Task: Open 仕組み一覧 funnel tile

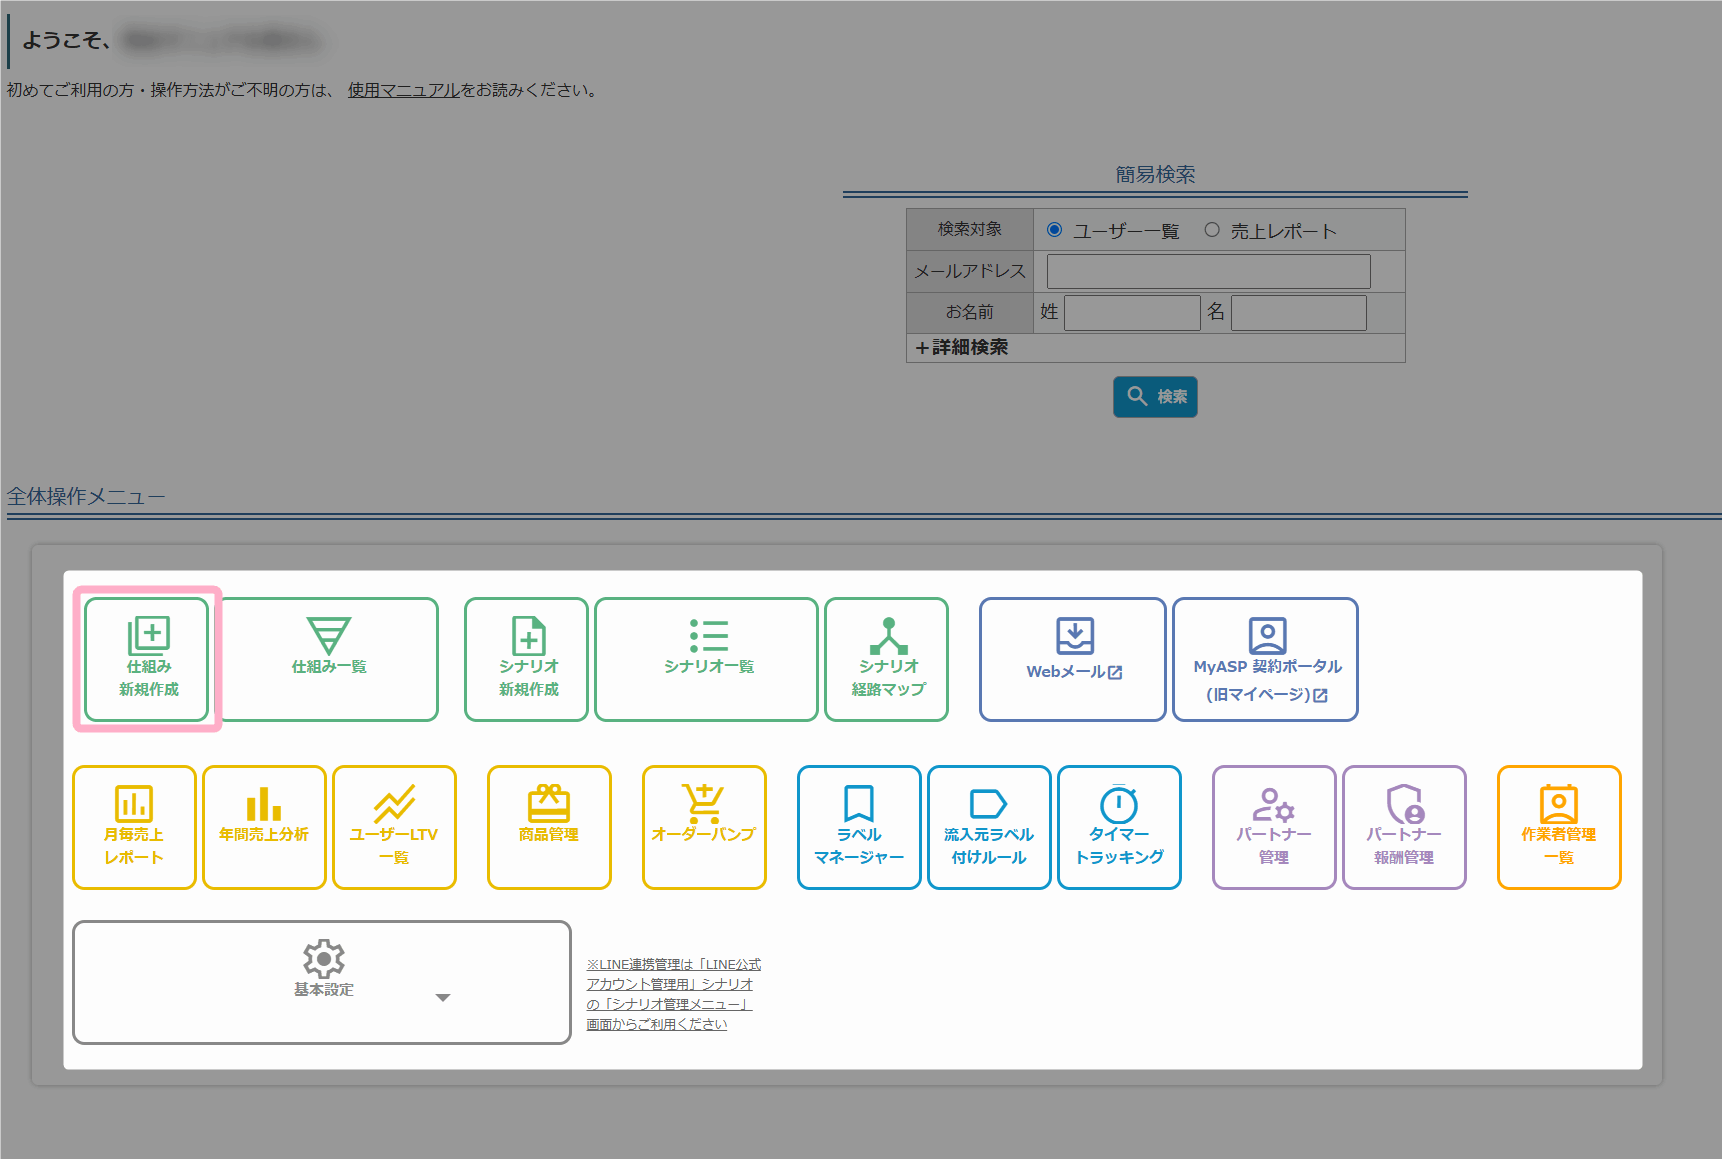Action: (328, 659)
